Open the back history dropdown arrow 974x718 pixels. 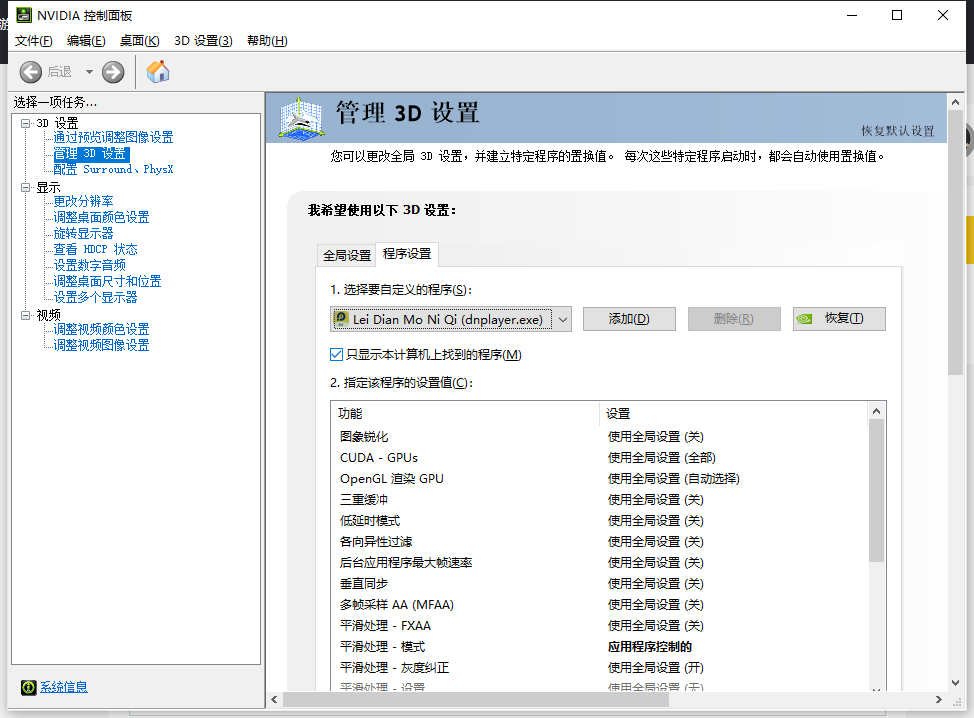[89, 72]
